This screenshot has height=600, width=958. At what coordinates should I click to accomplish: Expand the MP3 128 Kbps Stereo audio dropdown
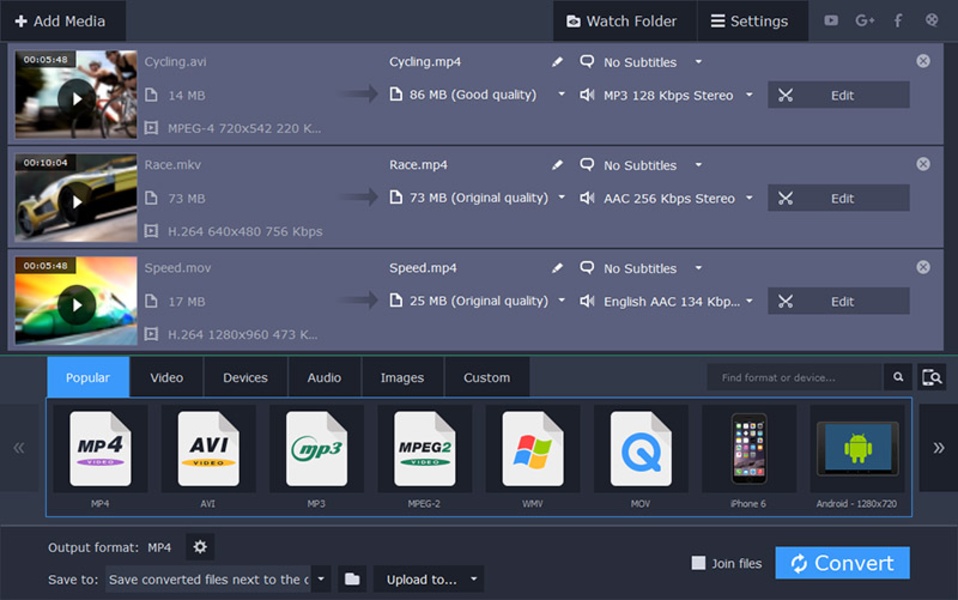pos(749,95)
